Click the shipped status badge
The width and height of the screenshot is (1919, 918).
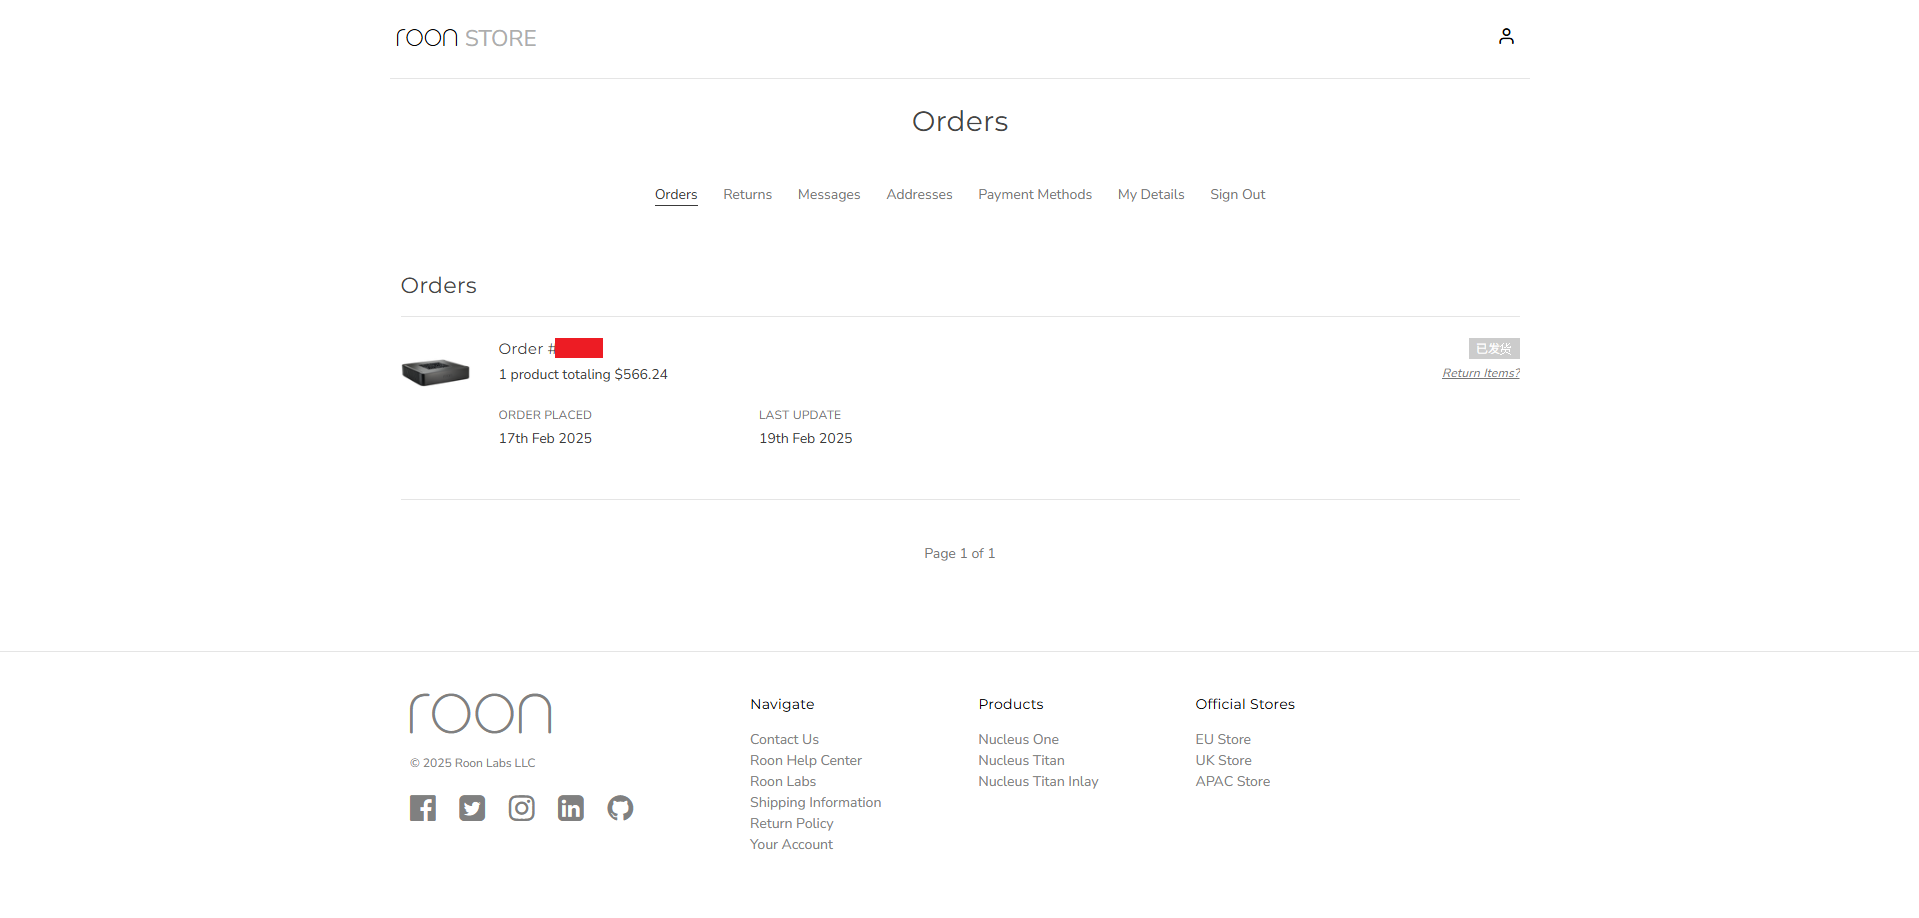[1494, 348]
